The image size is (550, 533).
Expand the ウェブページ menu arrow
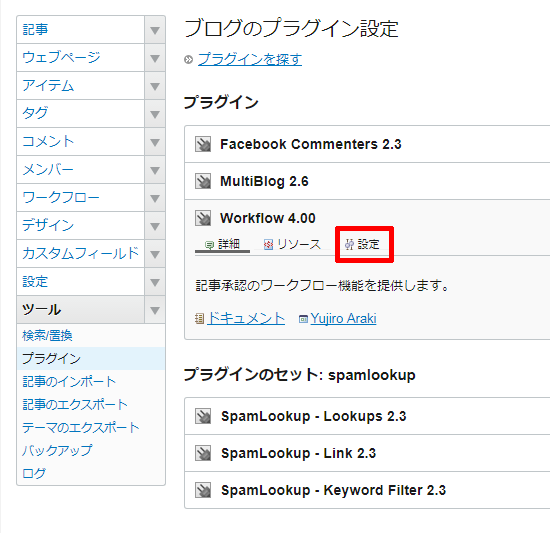pyautogui.click(x=155, y=58)
